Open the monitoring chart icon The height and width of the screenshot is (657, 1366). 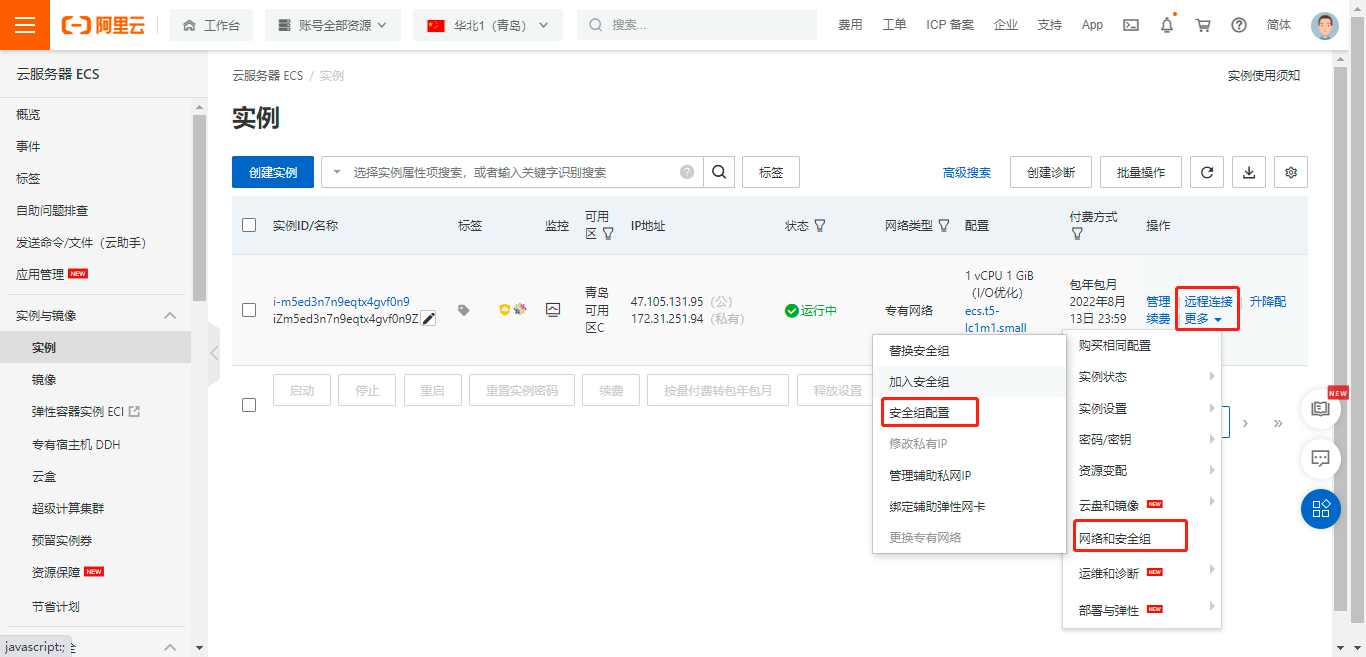click(x=553, y=310)
